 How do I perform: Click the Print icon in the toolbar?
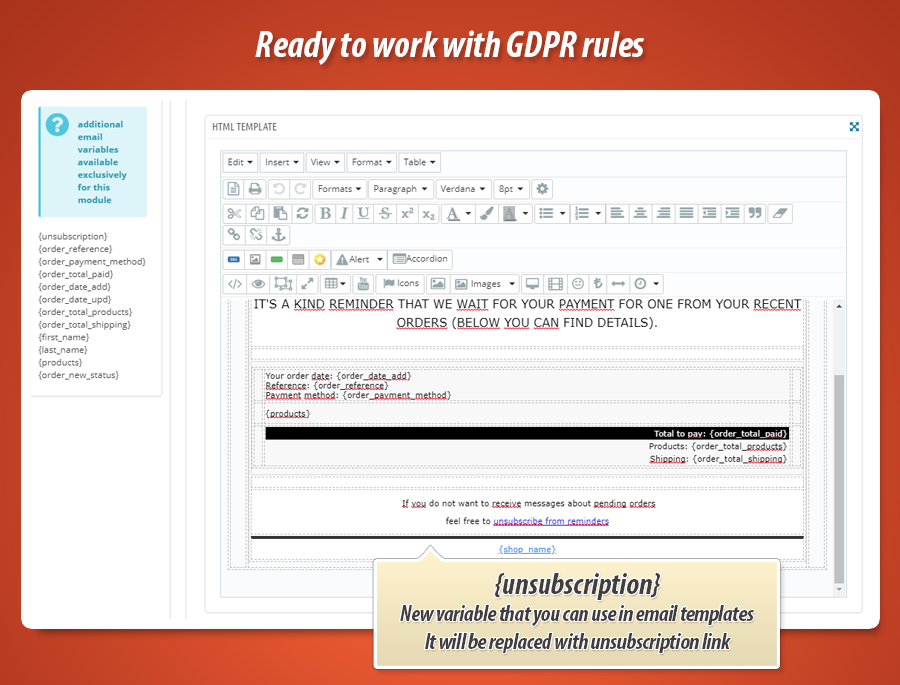254,189
